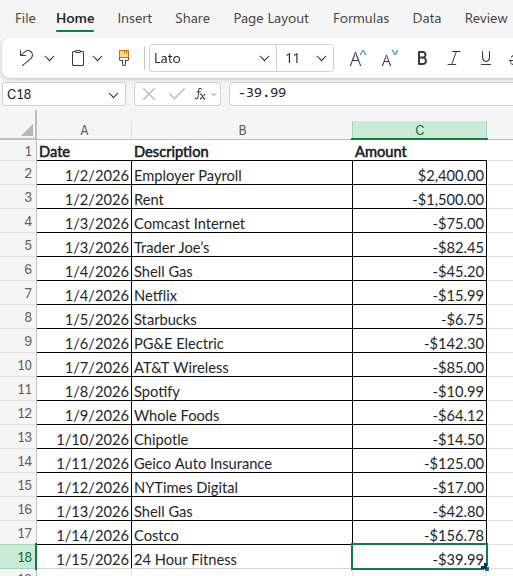
Task: Toggle Bold formatting
Action: point(422,58)
